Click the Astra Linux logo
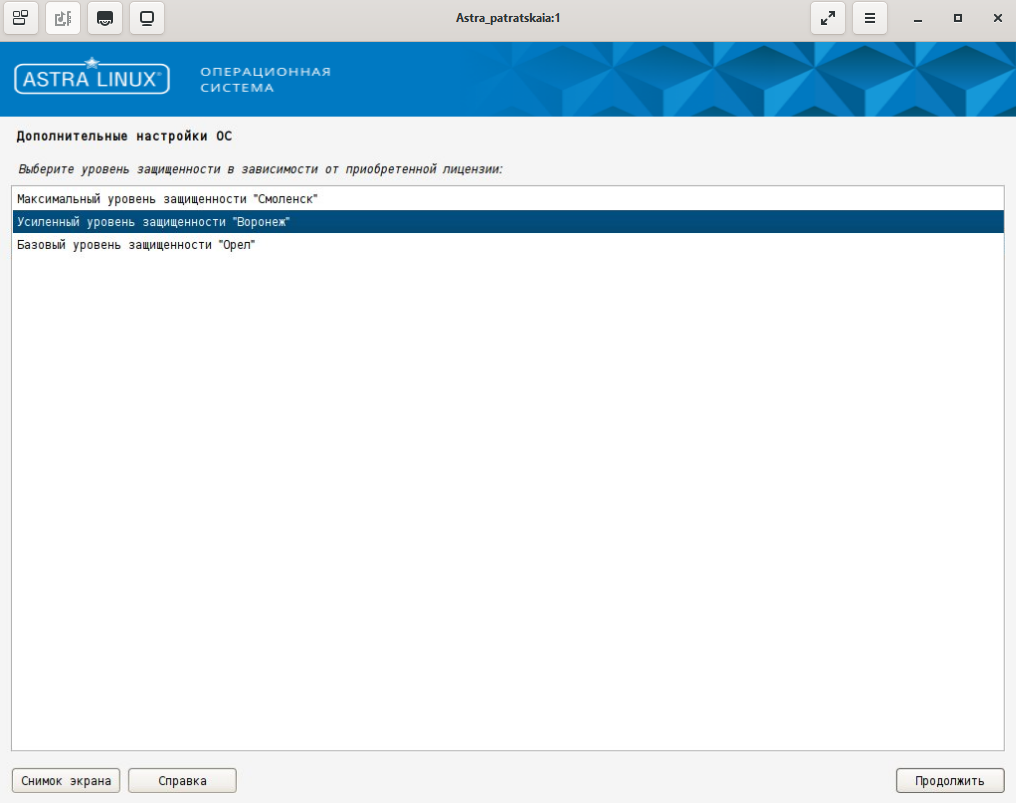Screen dimensions: 1016x803 pyautogui.click(x=92, y=76)
